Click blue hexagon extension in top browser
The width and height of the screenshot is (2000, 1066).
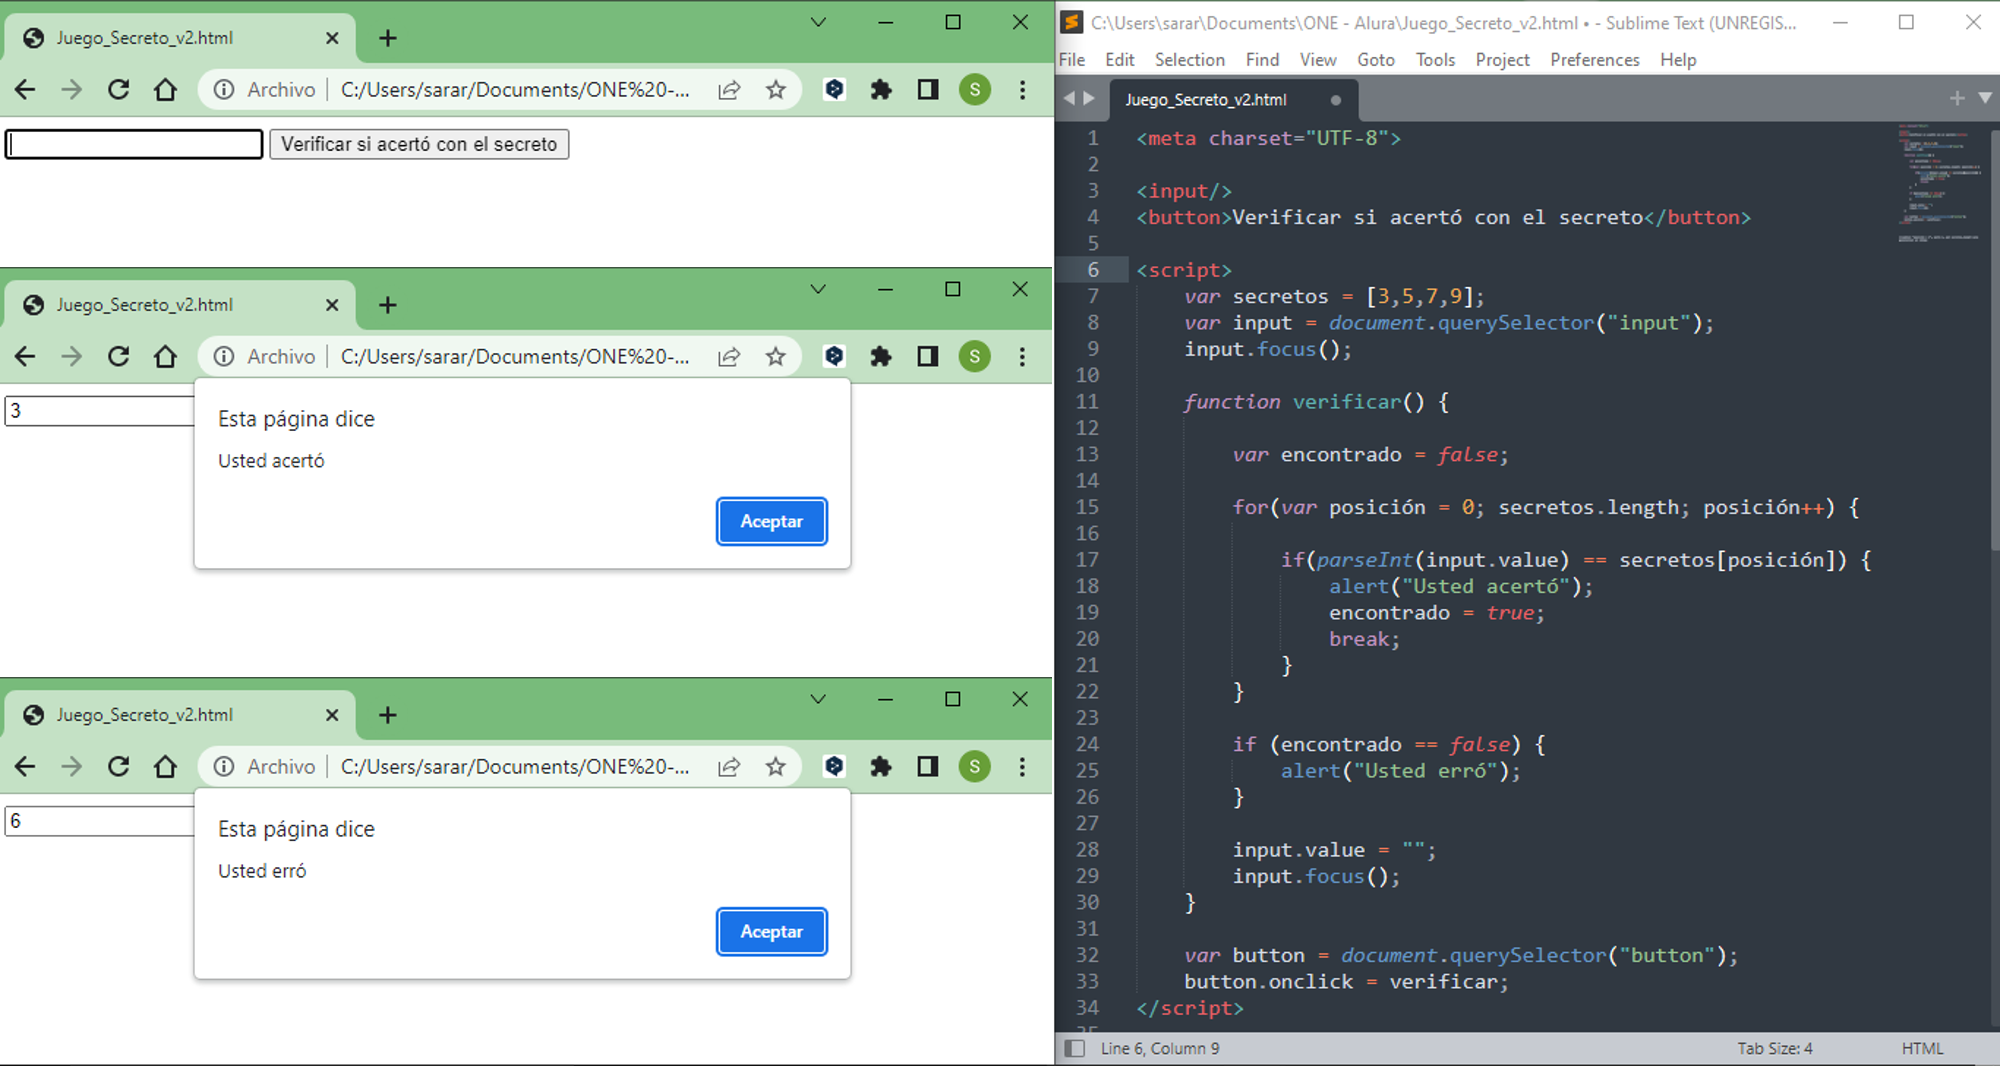834,90
